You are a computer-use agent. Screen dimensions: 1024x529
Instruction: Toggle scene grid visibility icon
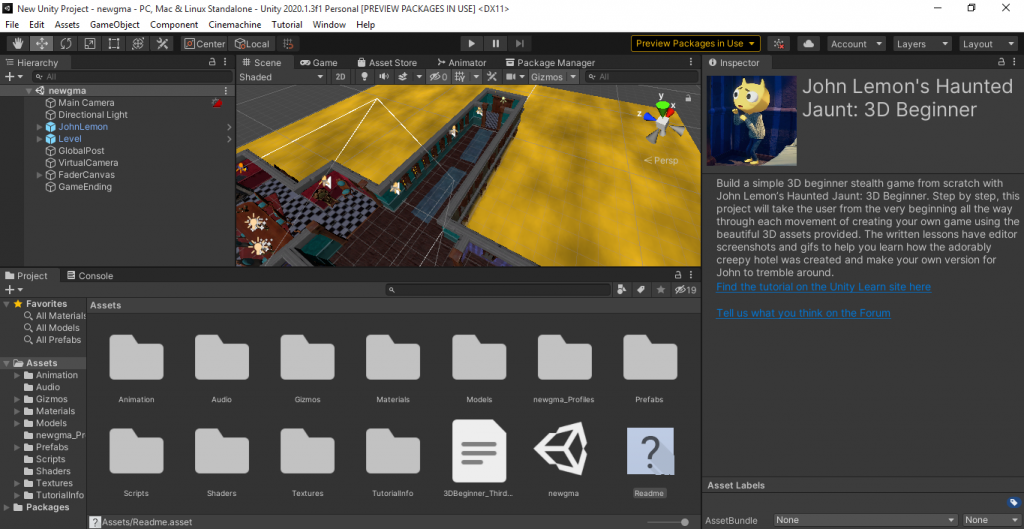pyautogui.click(x=460, y=76)
